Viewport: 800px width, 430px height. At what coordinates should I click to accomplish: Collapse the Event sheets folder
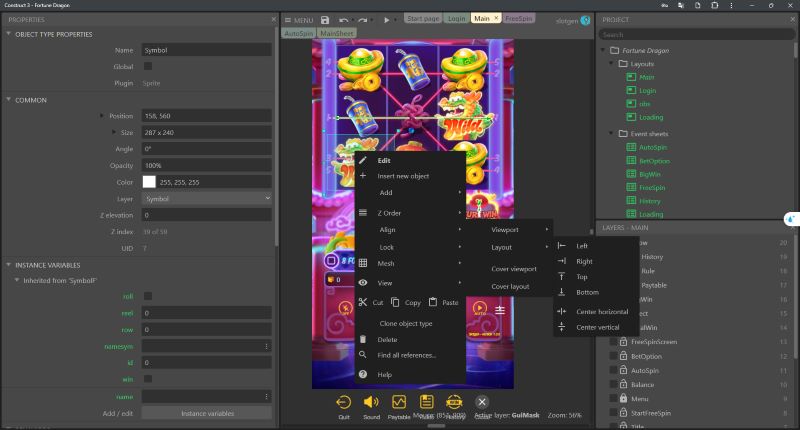coord(611,133)
